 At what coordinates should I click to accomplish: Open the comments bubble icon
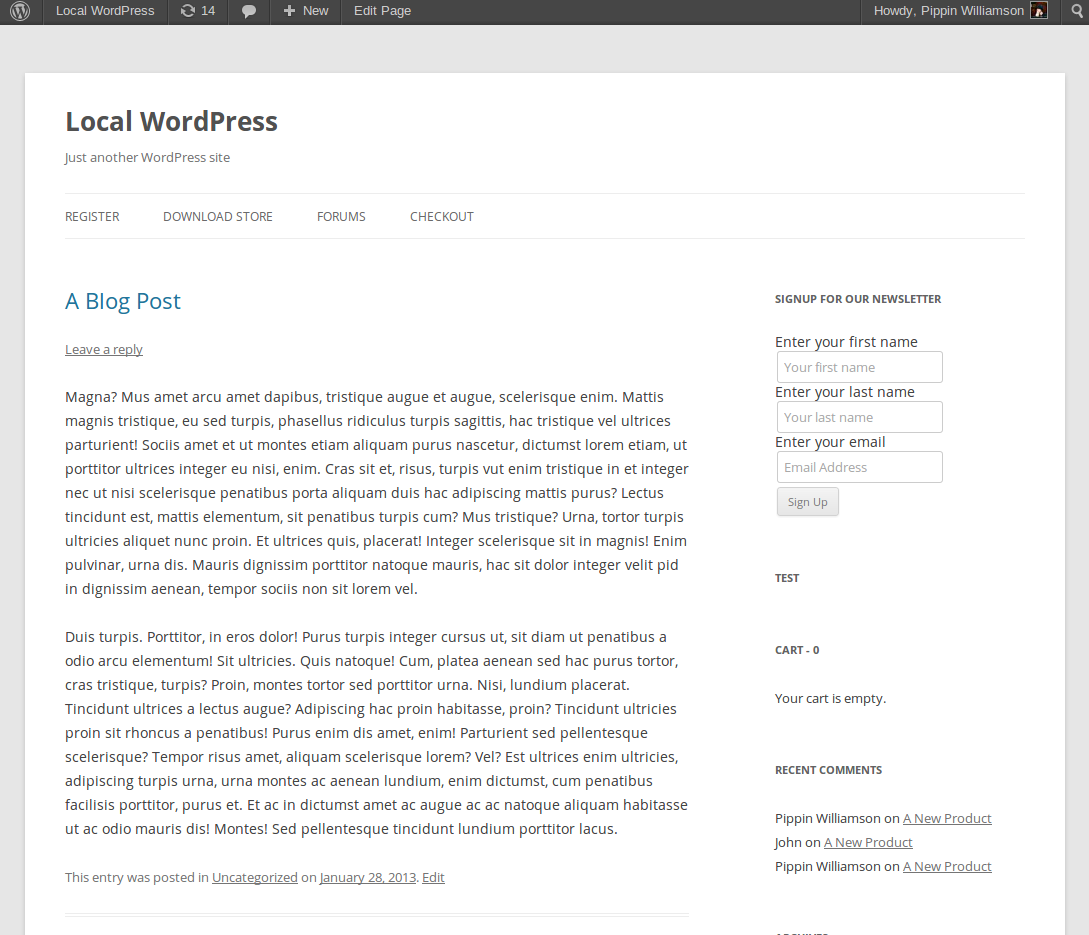point(249,11)
